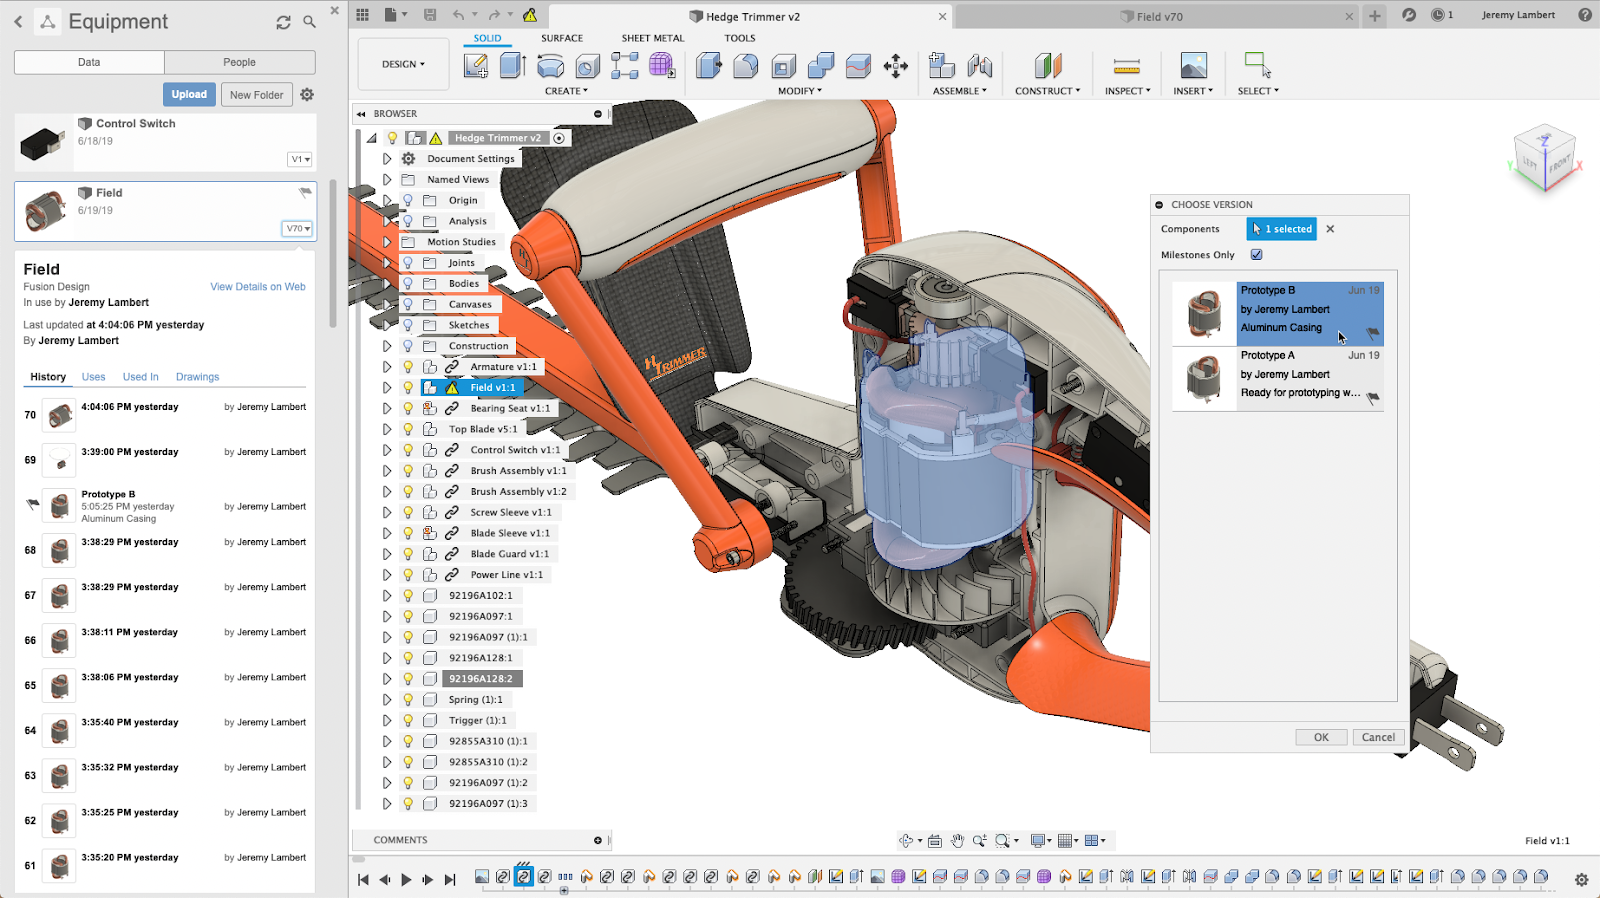Viewport: 1600px width, 898px height.
Task: Hide the Top Blade v5:1 component
Action: pos(408,429)
